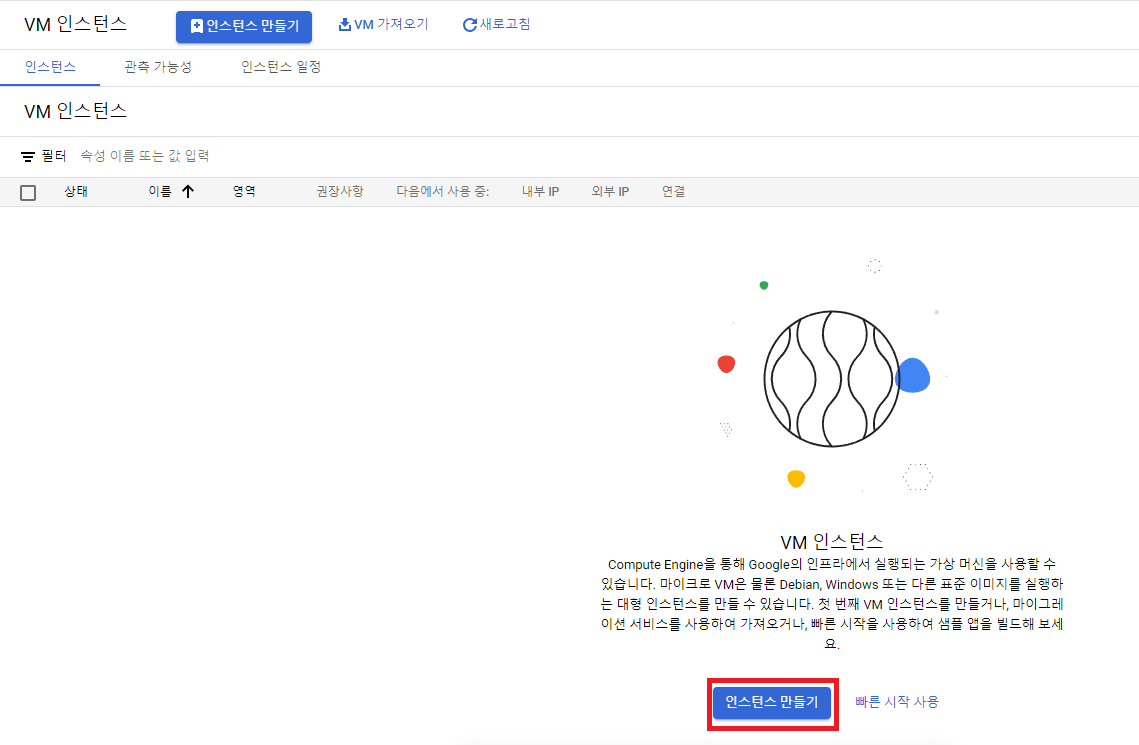Click the 이름 column header

160,192
